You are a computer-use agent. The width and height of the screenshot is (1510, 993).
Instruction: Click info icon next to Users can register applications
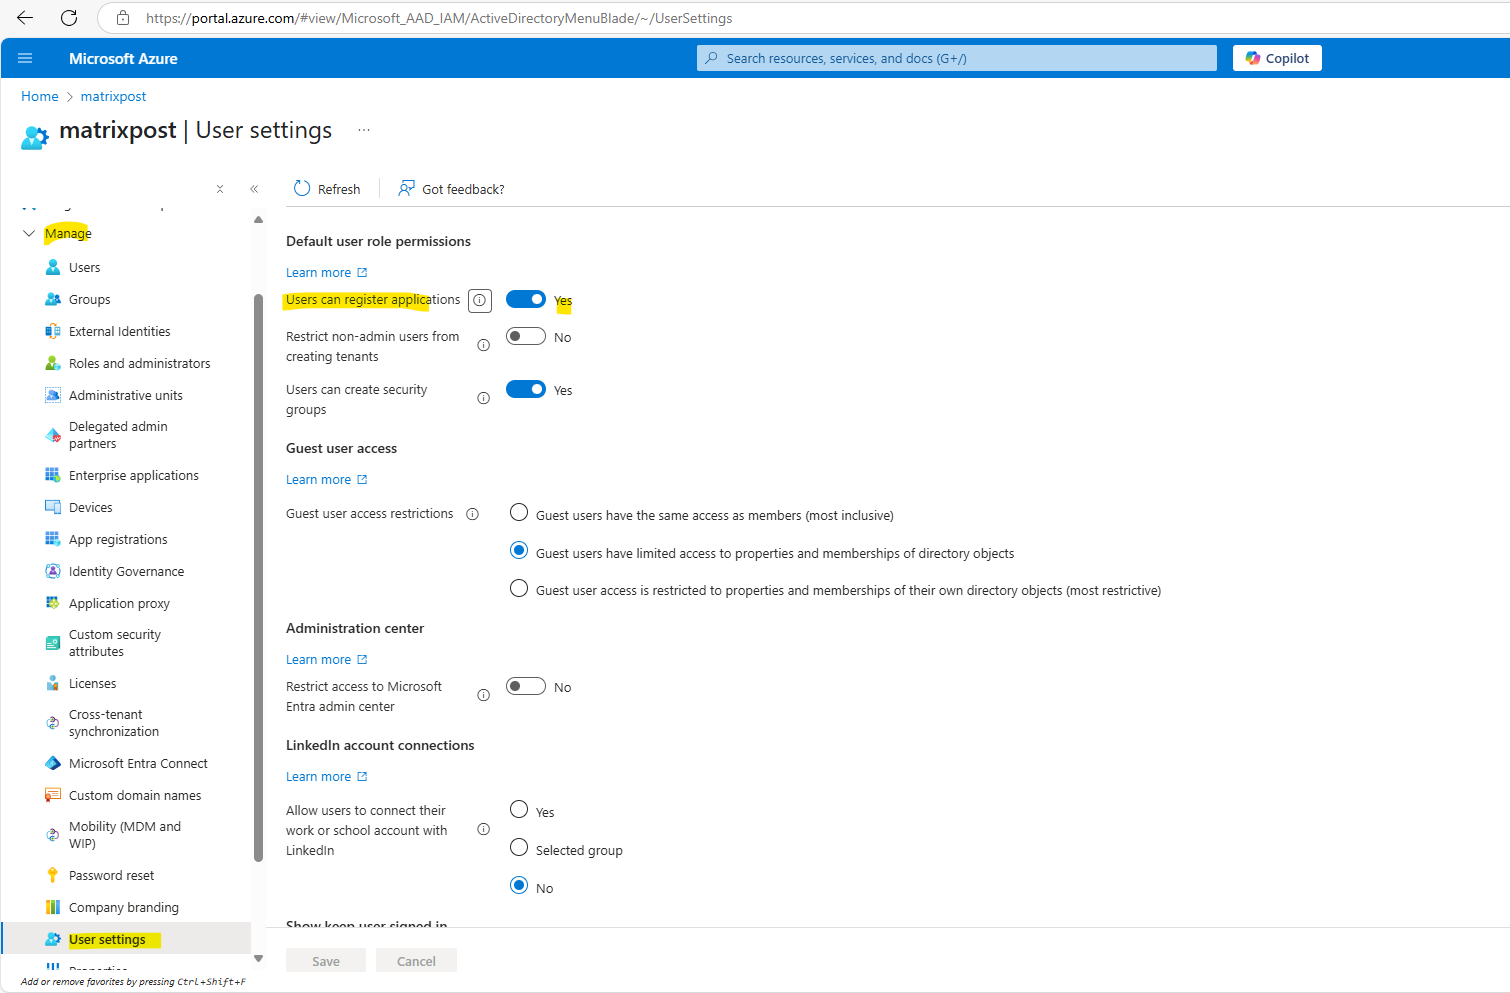click(x=480, y=300)
